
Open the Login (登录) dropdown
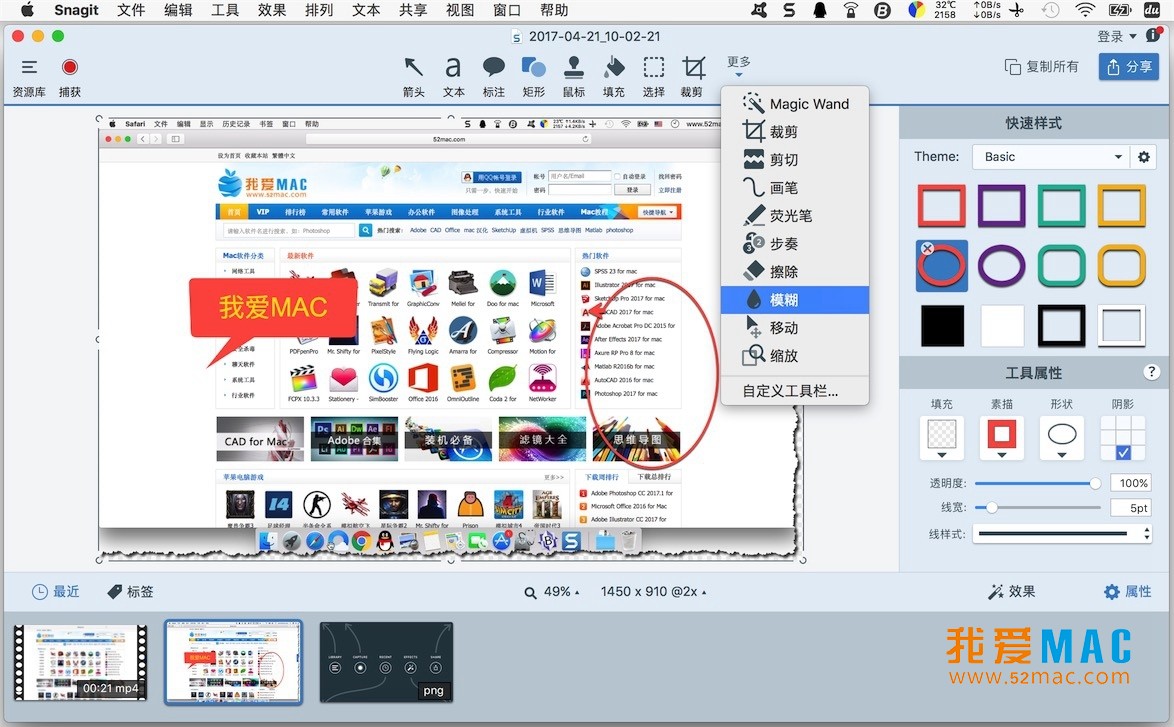coord(1116,36)
